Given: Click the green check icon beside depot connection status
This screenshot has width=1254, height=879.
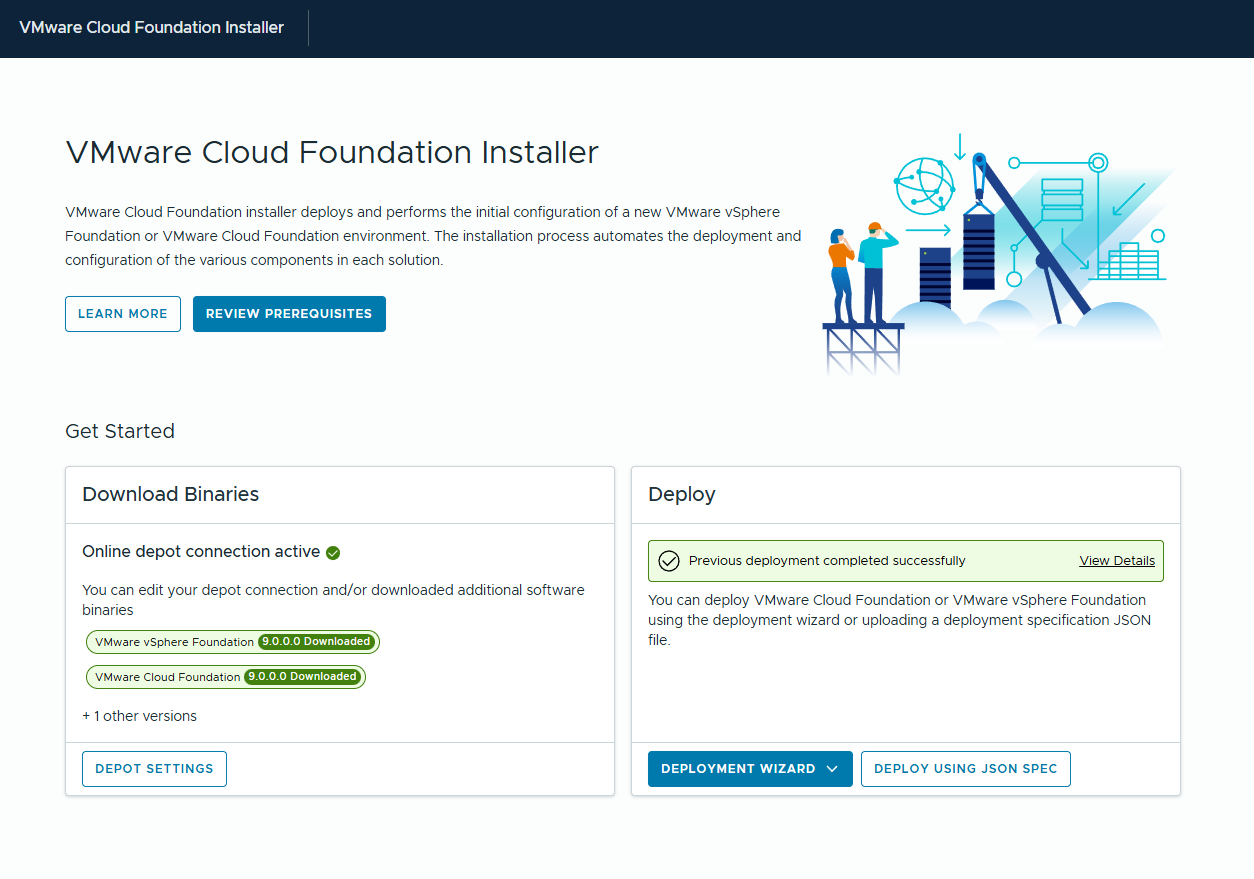Looking at the screenshot, I should click(333, 553).
